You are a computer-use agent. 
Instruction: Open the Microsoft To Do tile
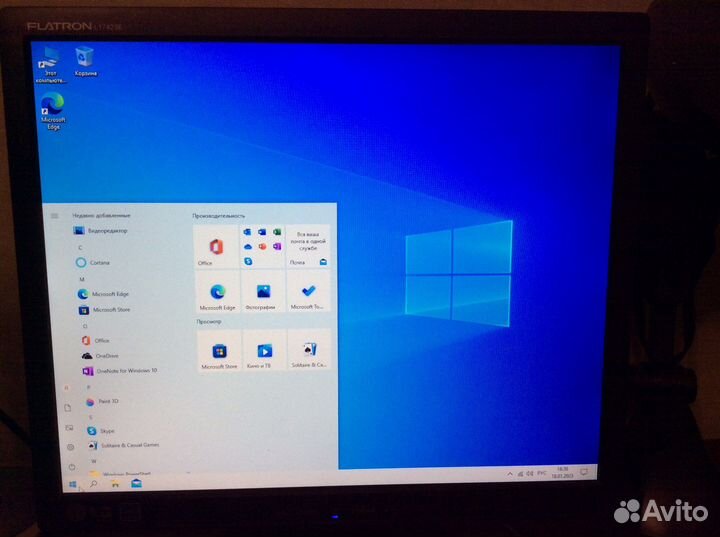[309, 291]
